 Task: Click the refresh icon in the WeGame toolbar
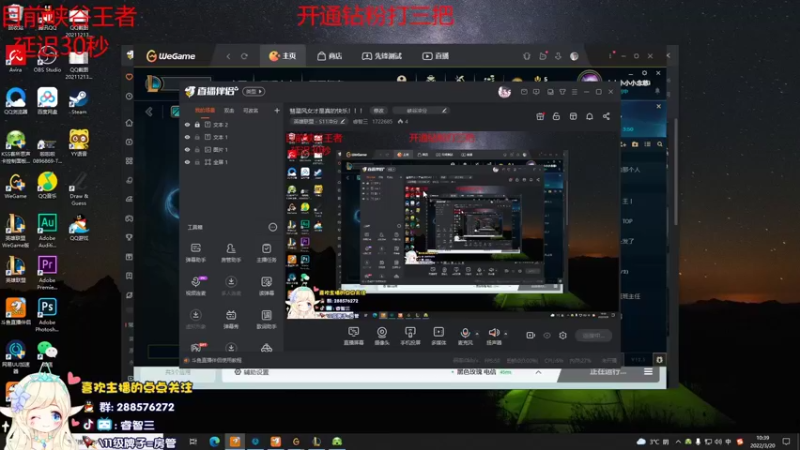tap(244, 56)
